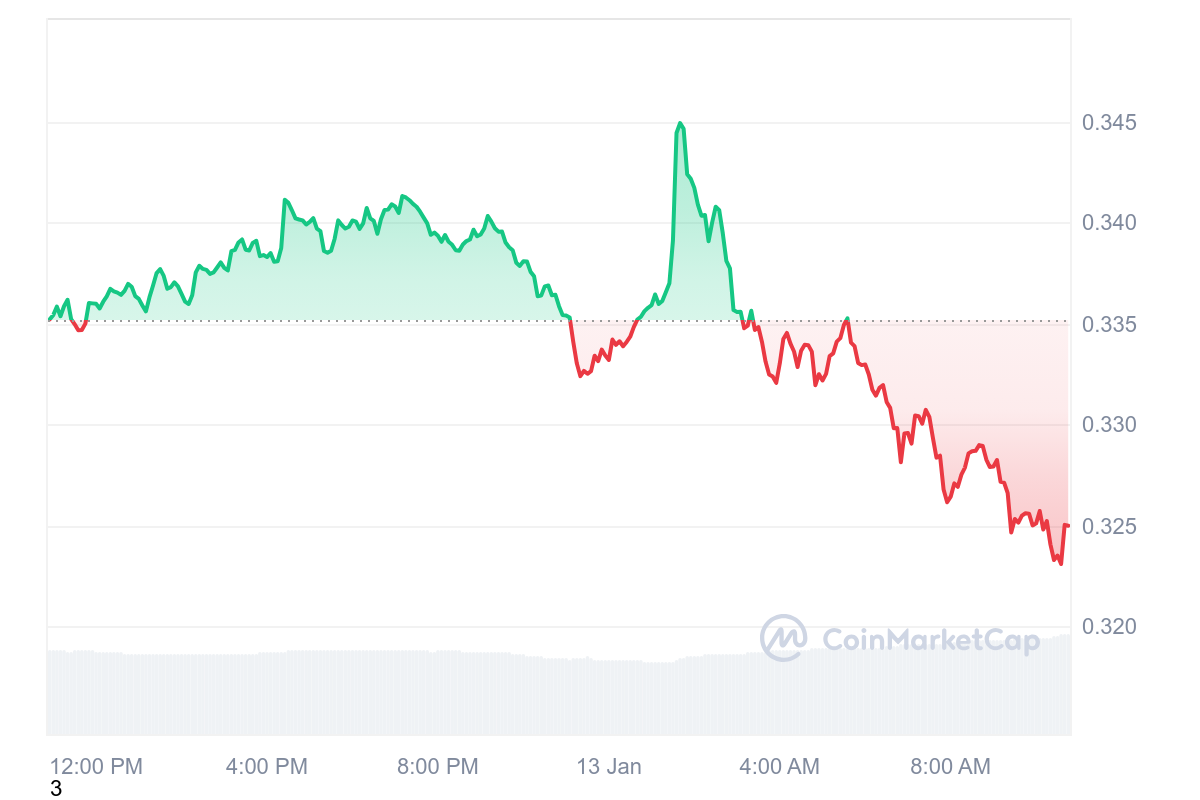1200x800 pixels.
Task: Click the highest green price spike peak
Action: (680, 123)
